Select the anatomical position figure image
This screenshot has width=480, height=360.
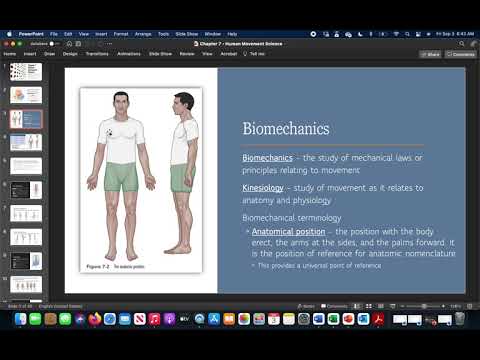tap(141, 180)
